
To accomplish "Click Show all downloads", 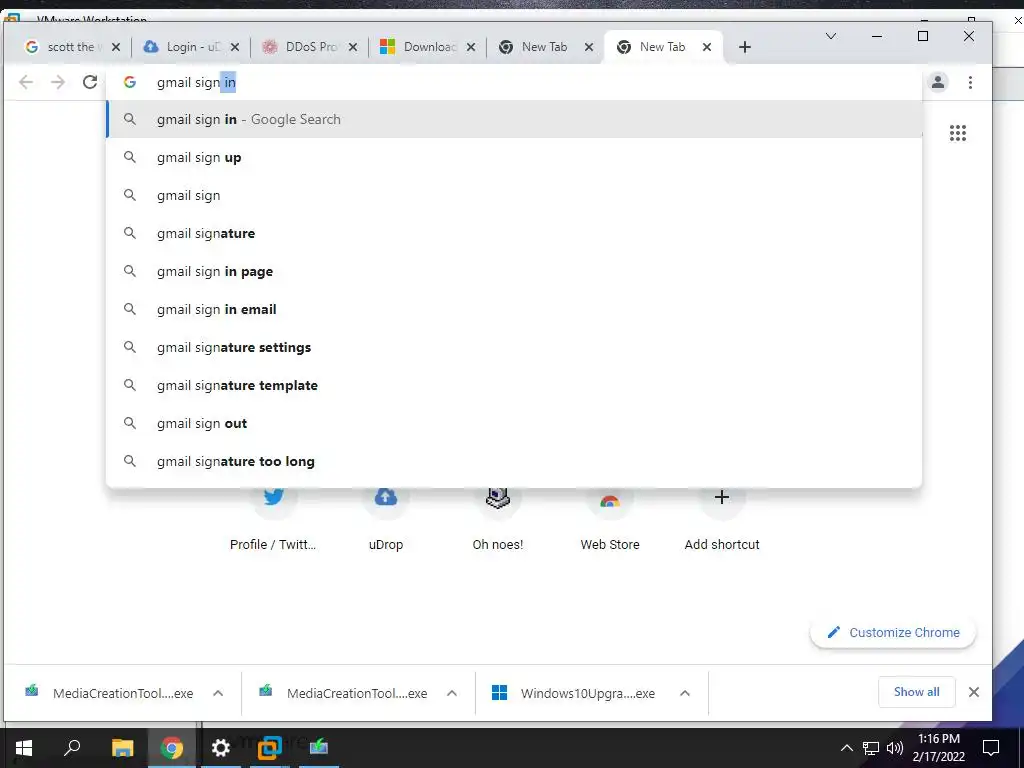I will pyautogui.click(x=916, y=692).
